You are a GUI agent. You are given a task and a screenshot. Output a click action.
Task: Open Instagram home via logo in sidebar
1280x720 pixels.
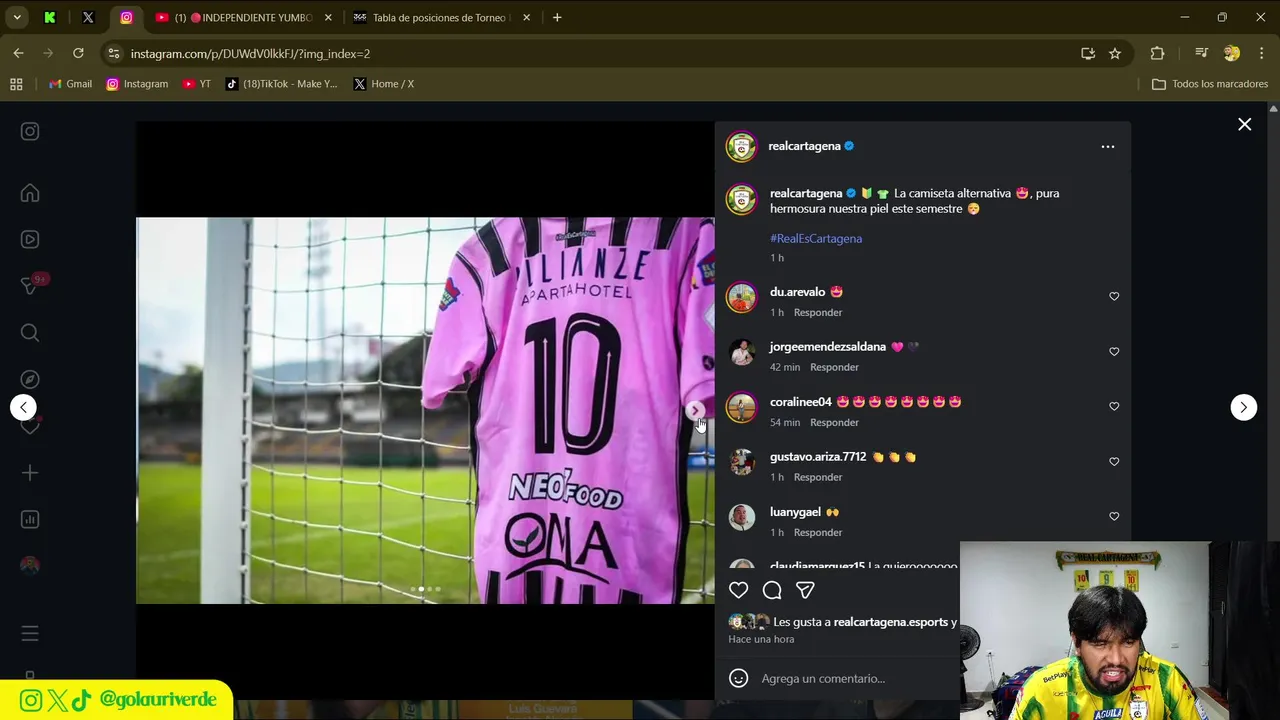30,131
